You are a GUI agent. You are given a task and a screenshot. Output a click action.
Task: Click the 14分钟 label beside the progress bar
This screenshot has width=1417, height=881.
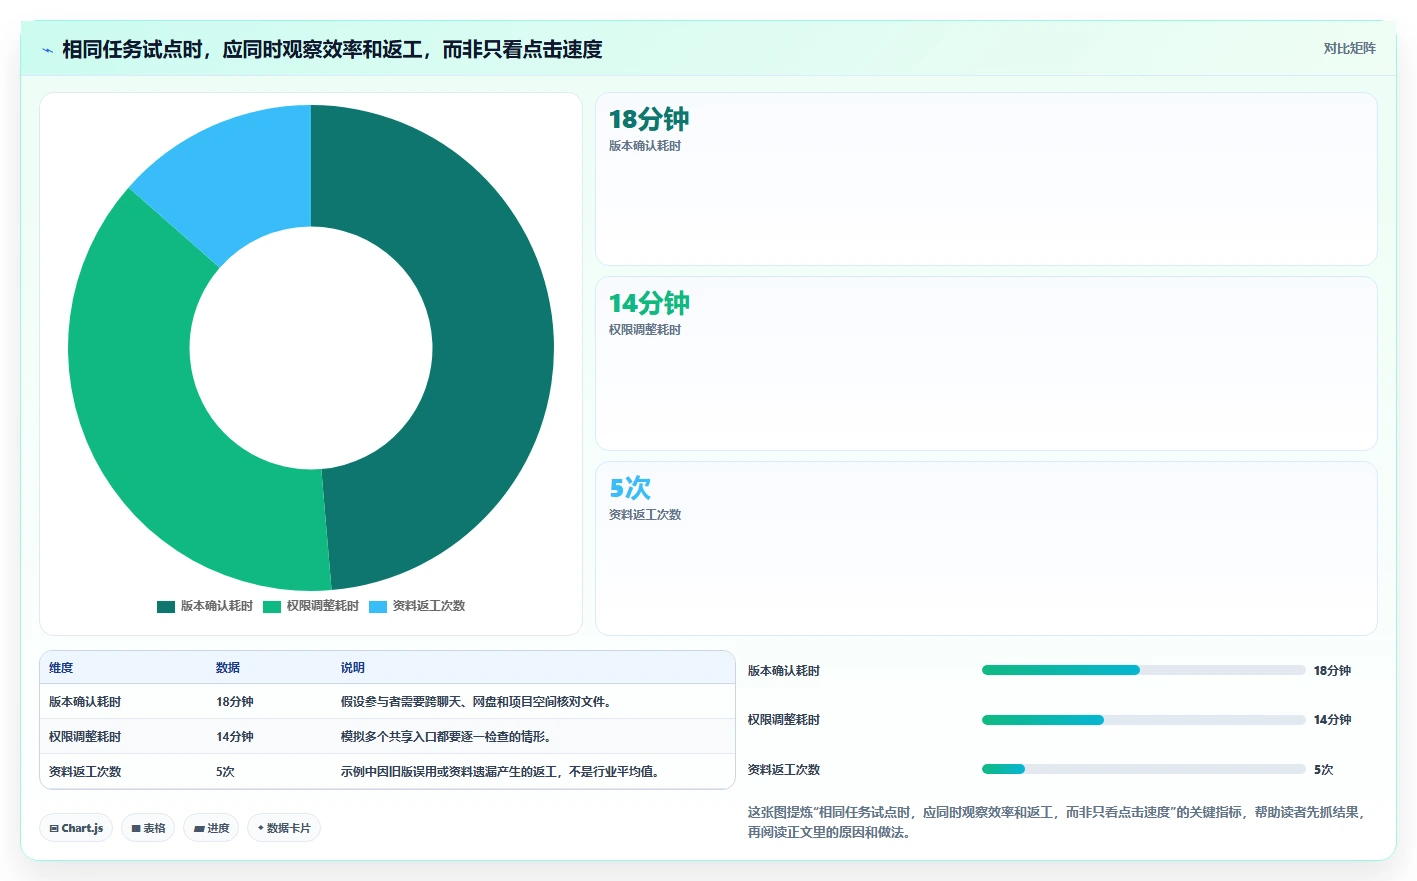1332,720
